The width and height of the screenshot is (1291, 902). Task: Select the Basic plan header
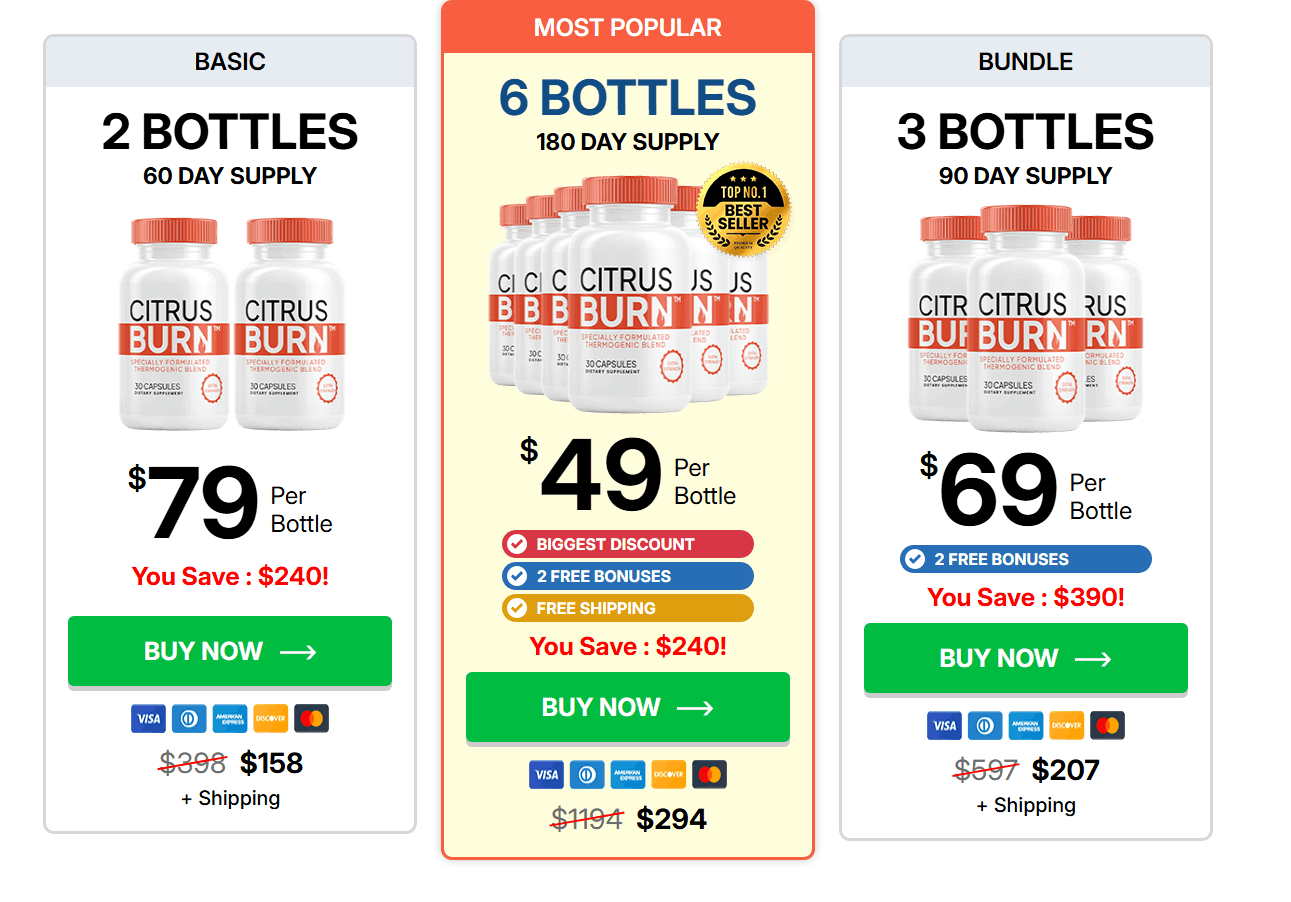click(x=230, y=62)
